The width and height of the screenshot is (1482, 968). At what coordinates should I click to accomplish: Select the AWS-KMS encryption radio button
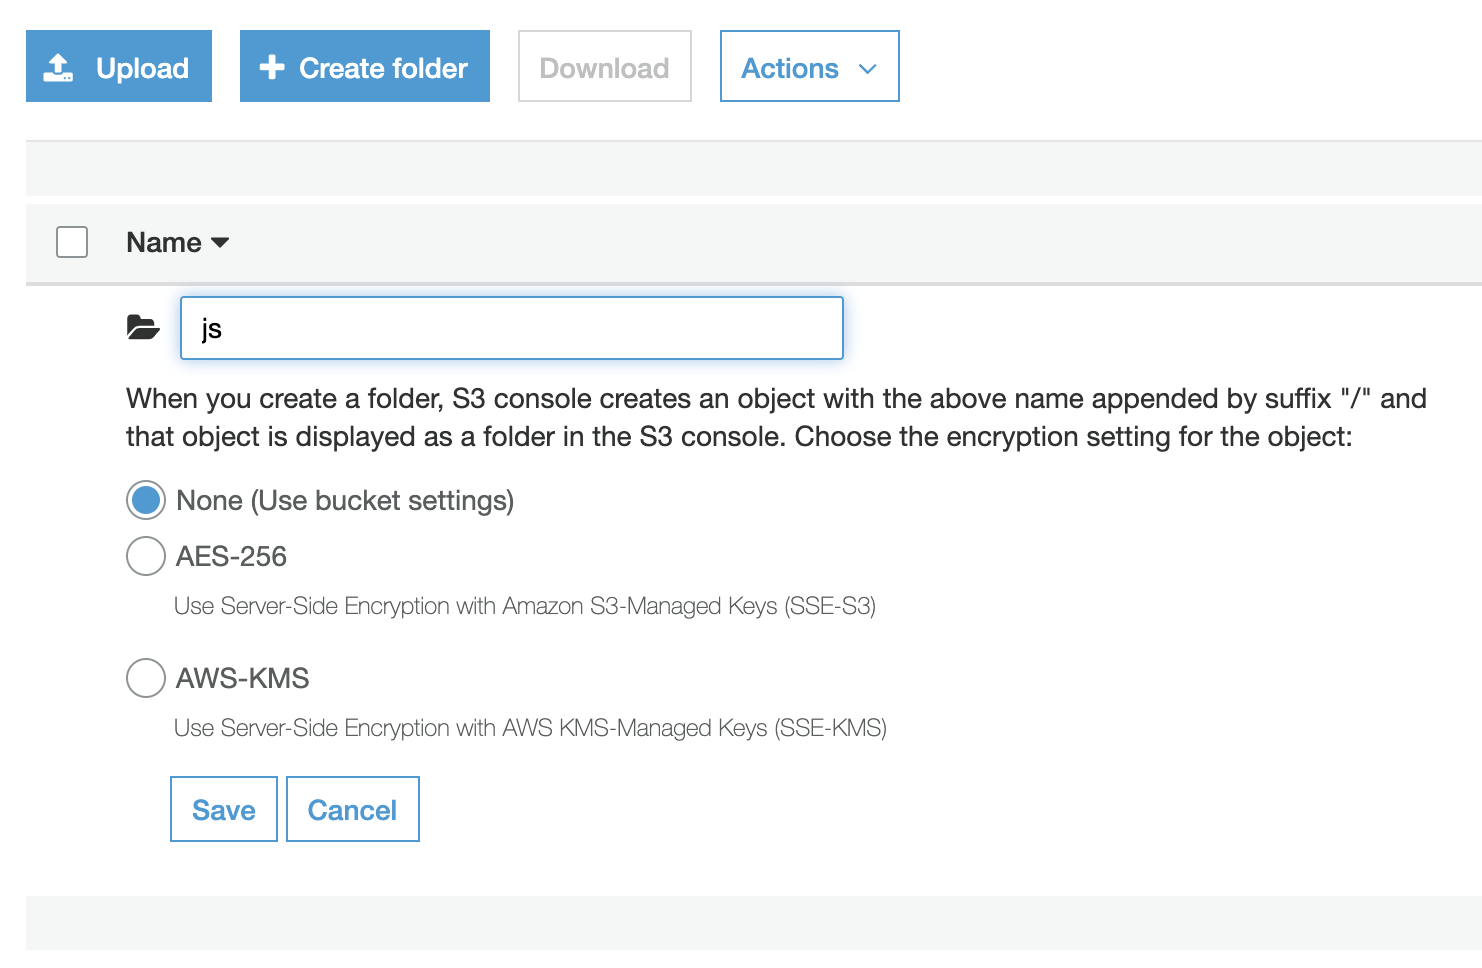click(146, 678)
